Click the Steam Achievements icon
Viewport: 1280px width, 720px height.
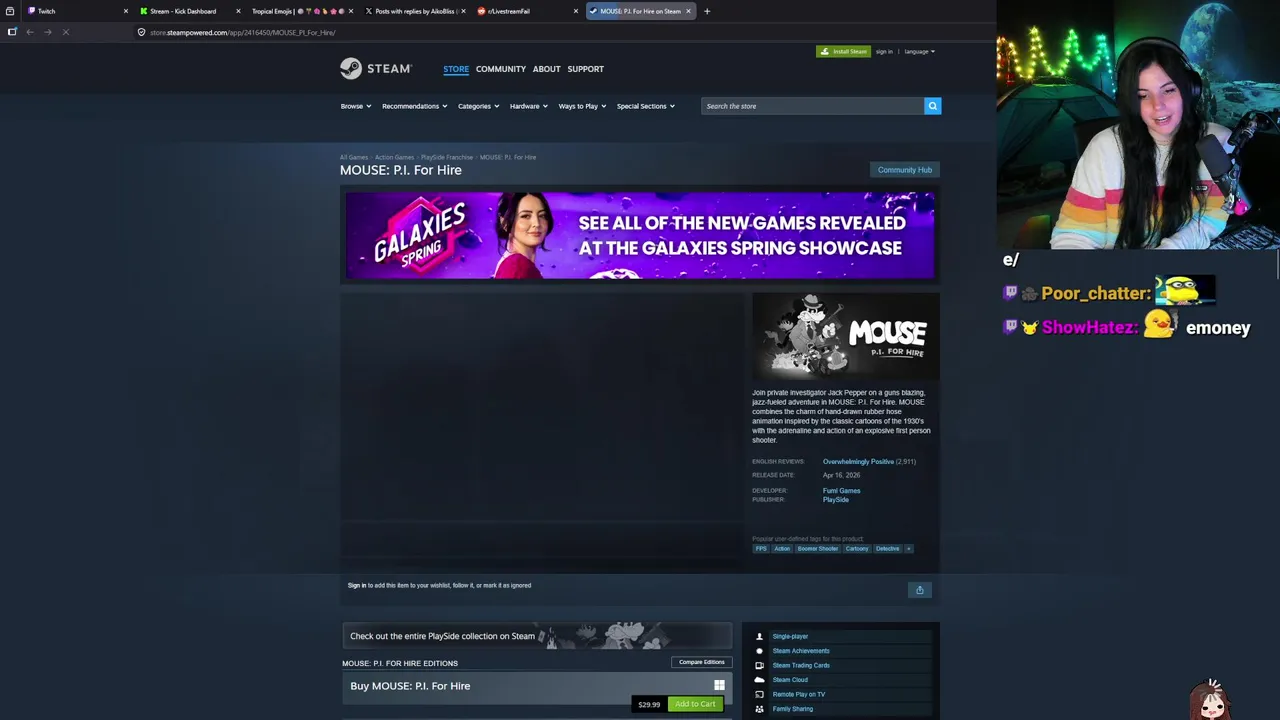(x=759, y=651)
